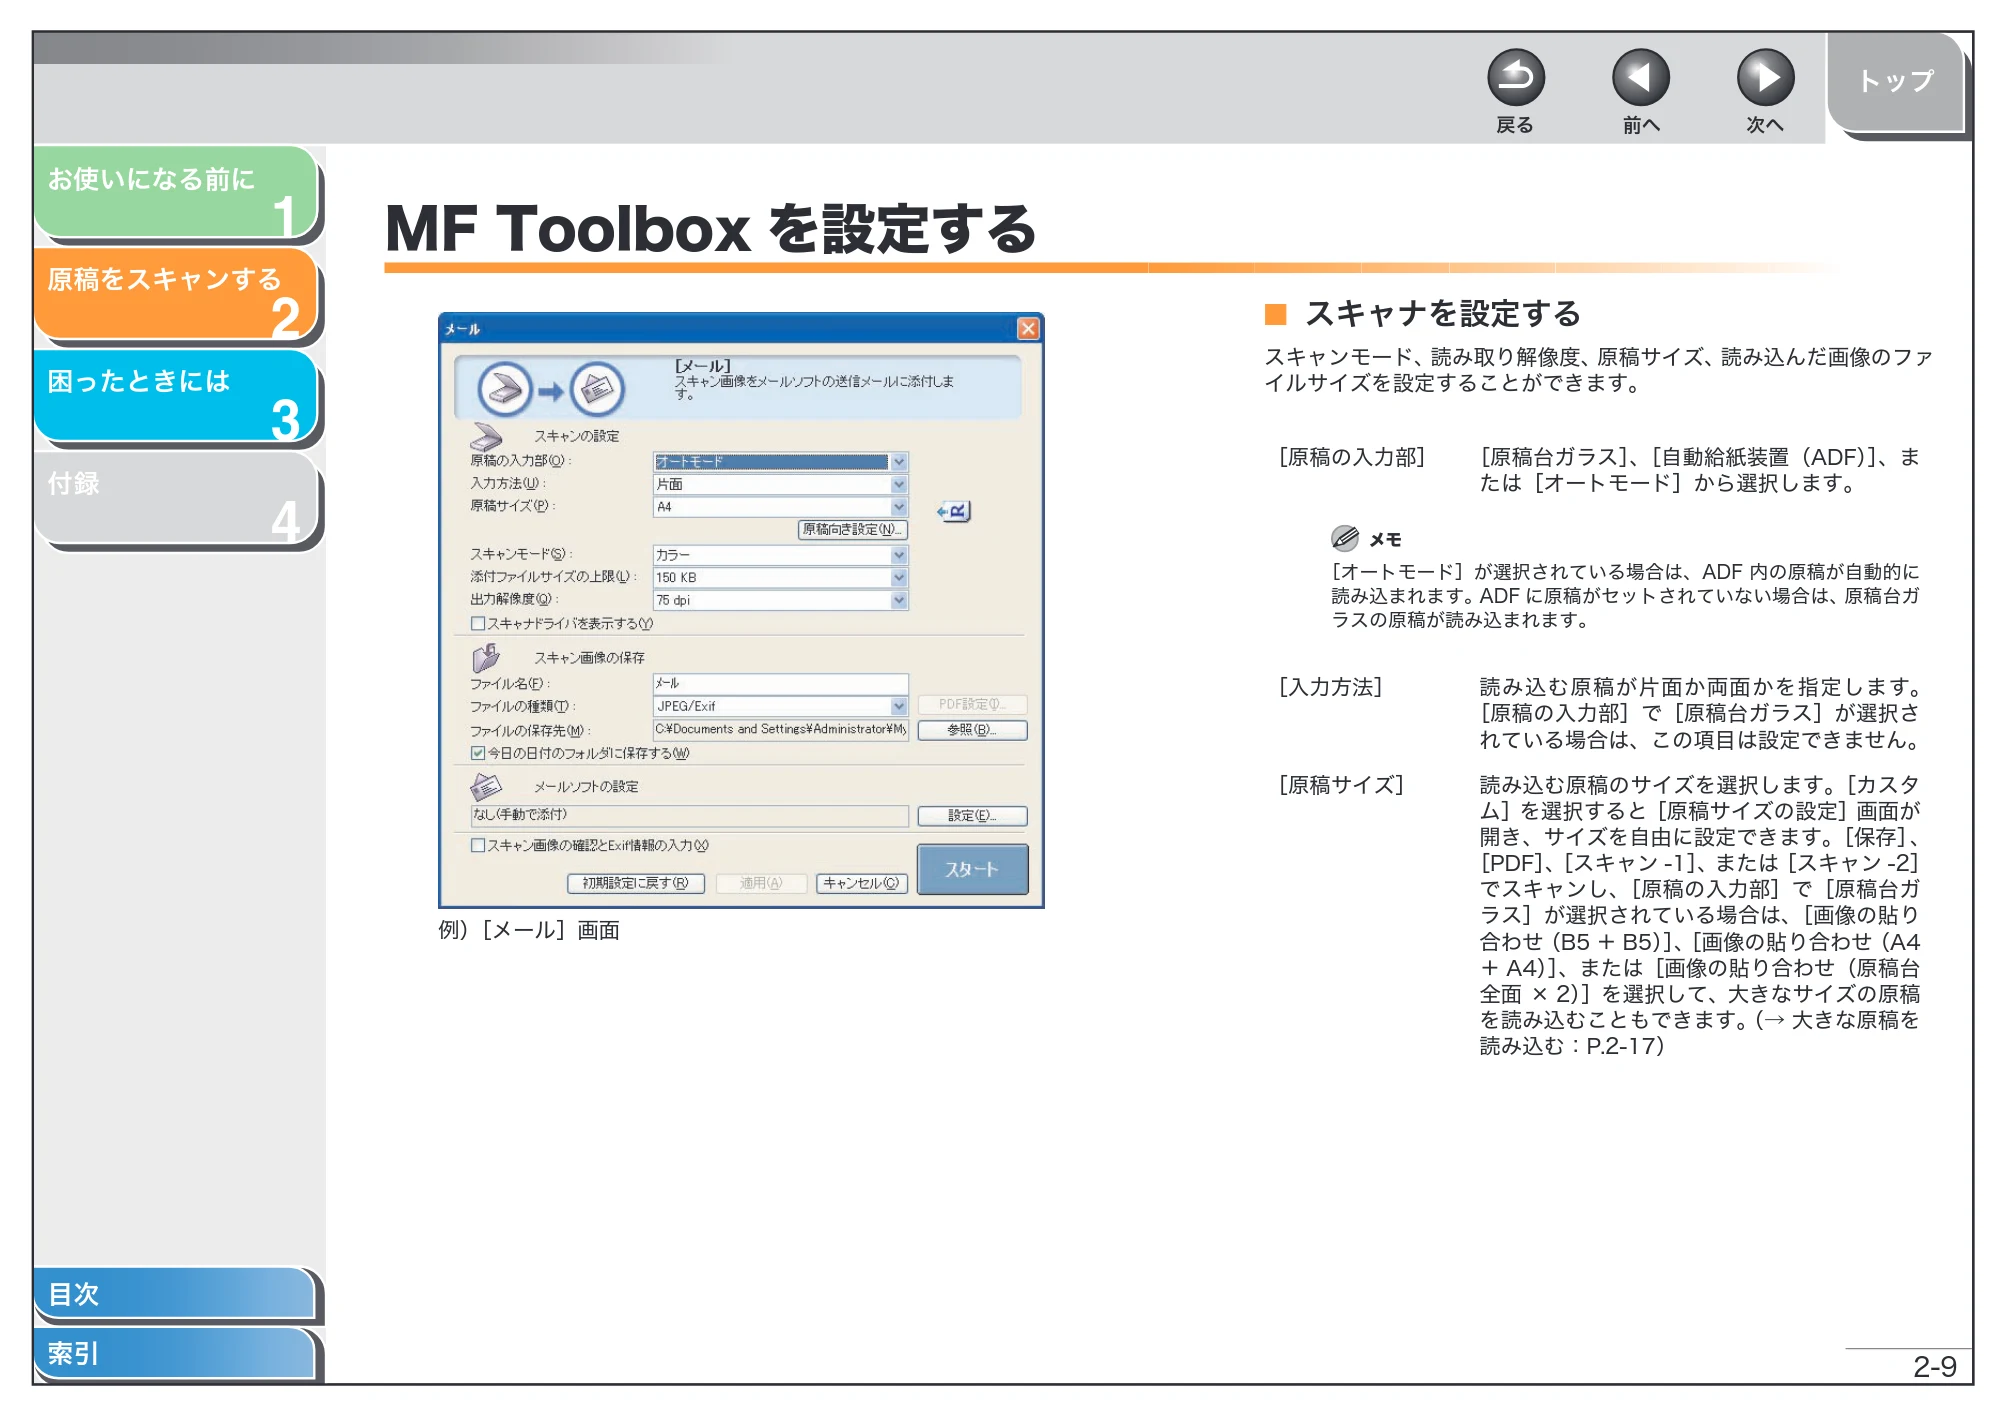Close the メール dialog window
This screenshot has width=2000, height=1415.
coord(1027,328)
